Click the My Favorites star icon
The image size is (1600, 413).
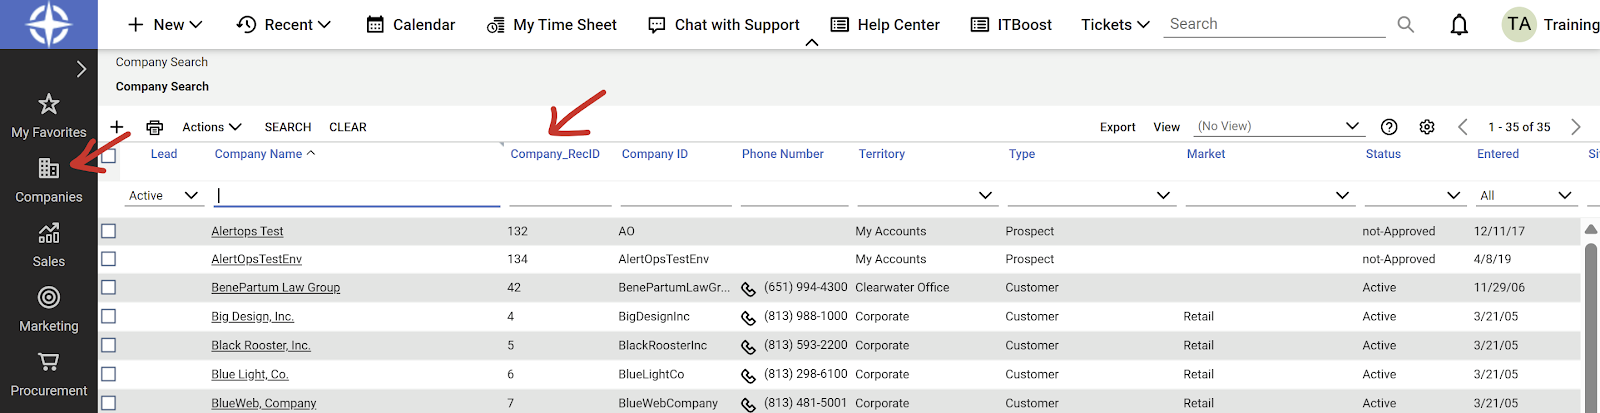pyautogui.click(x=48, y=104)
